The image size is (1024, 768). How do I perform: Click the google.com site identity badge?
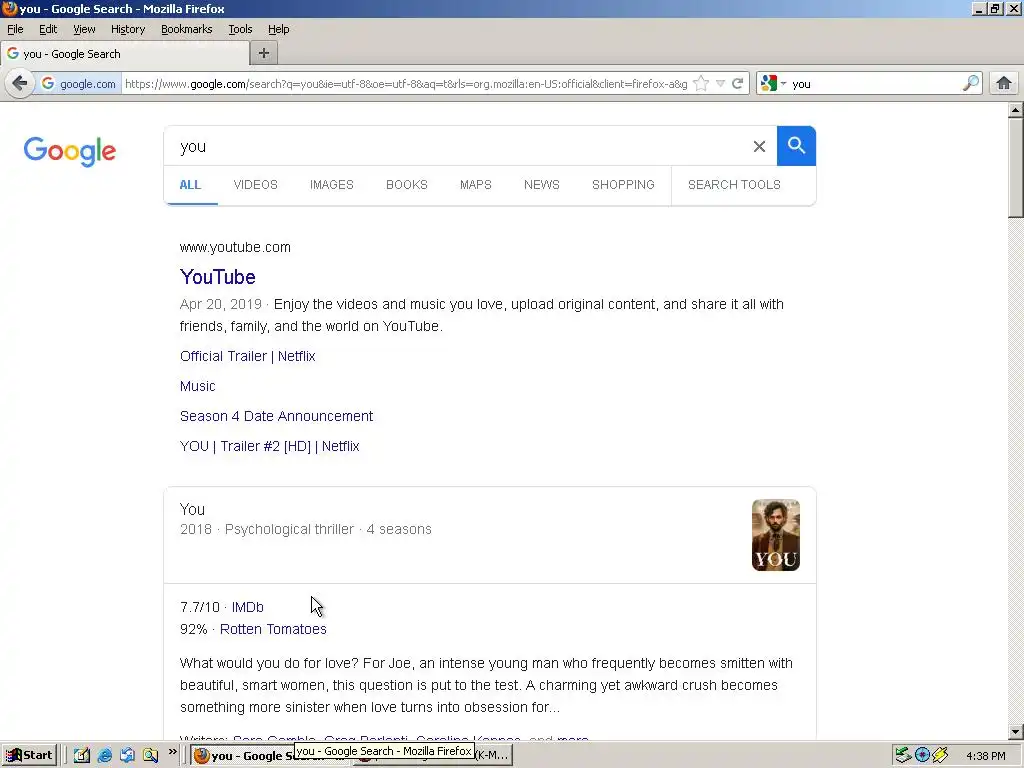[x=78, y=84]
